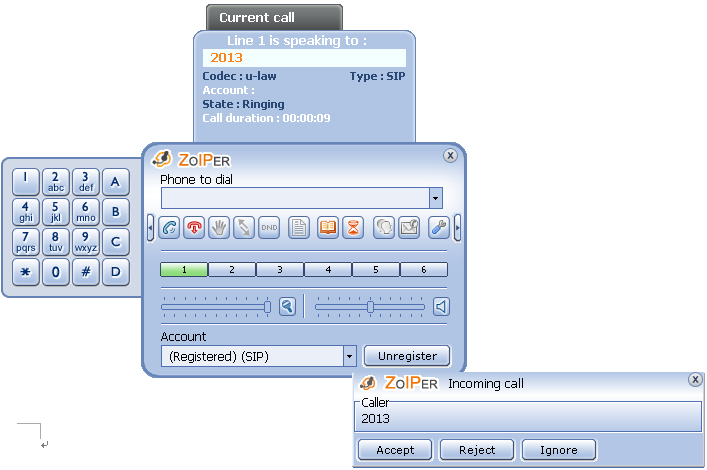Screen dimensions: 707x470
Task: Toggle the DND do-not-disturb button
Action: pyautogui.click(x=269, y=228)
